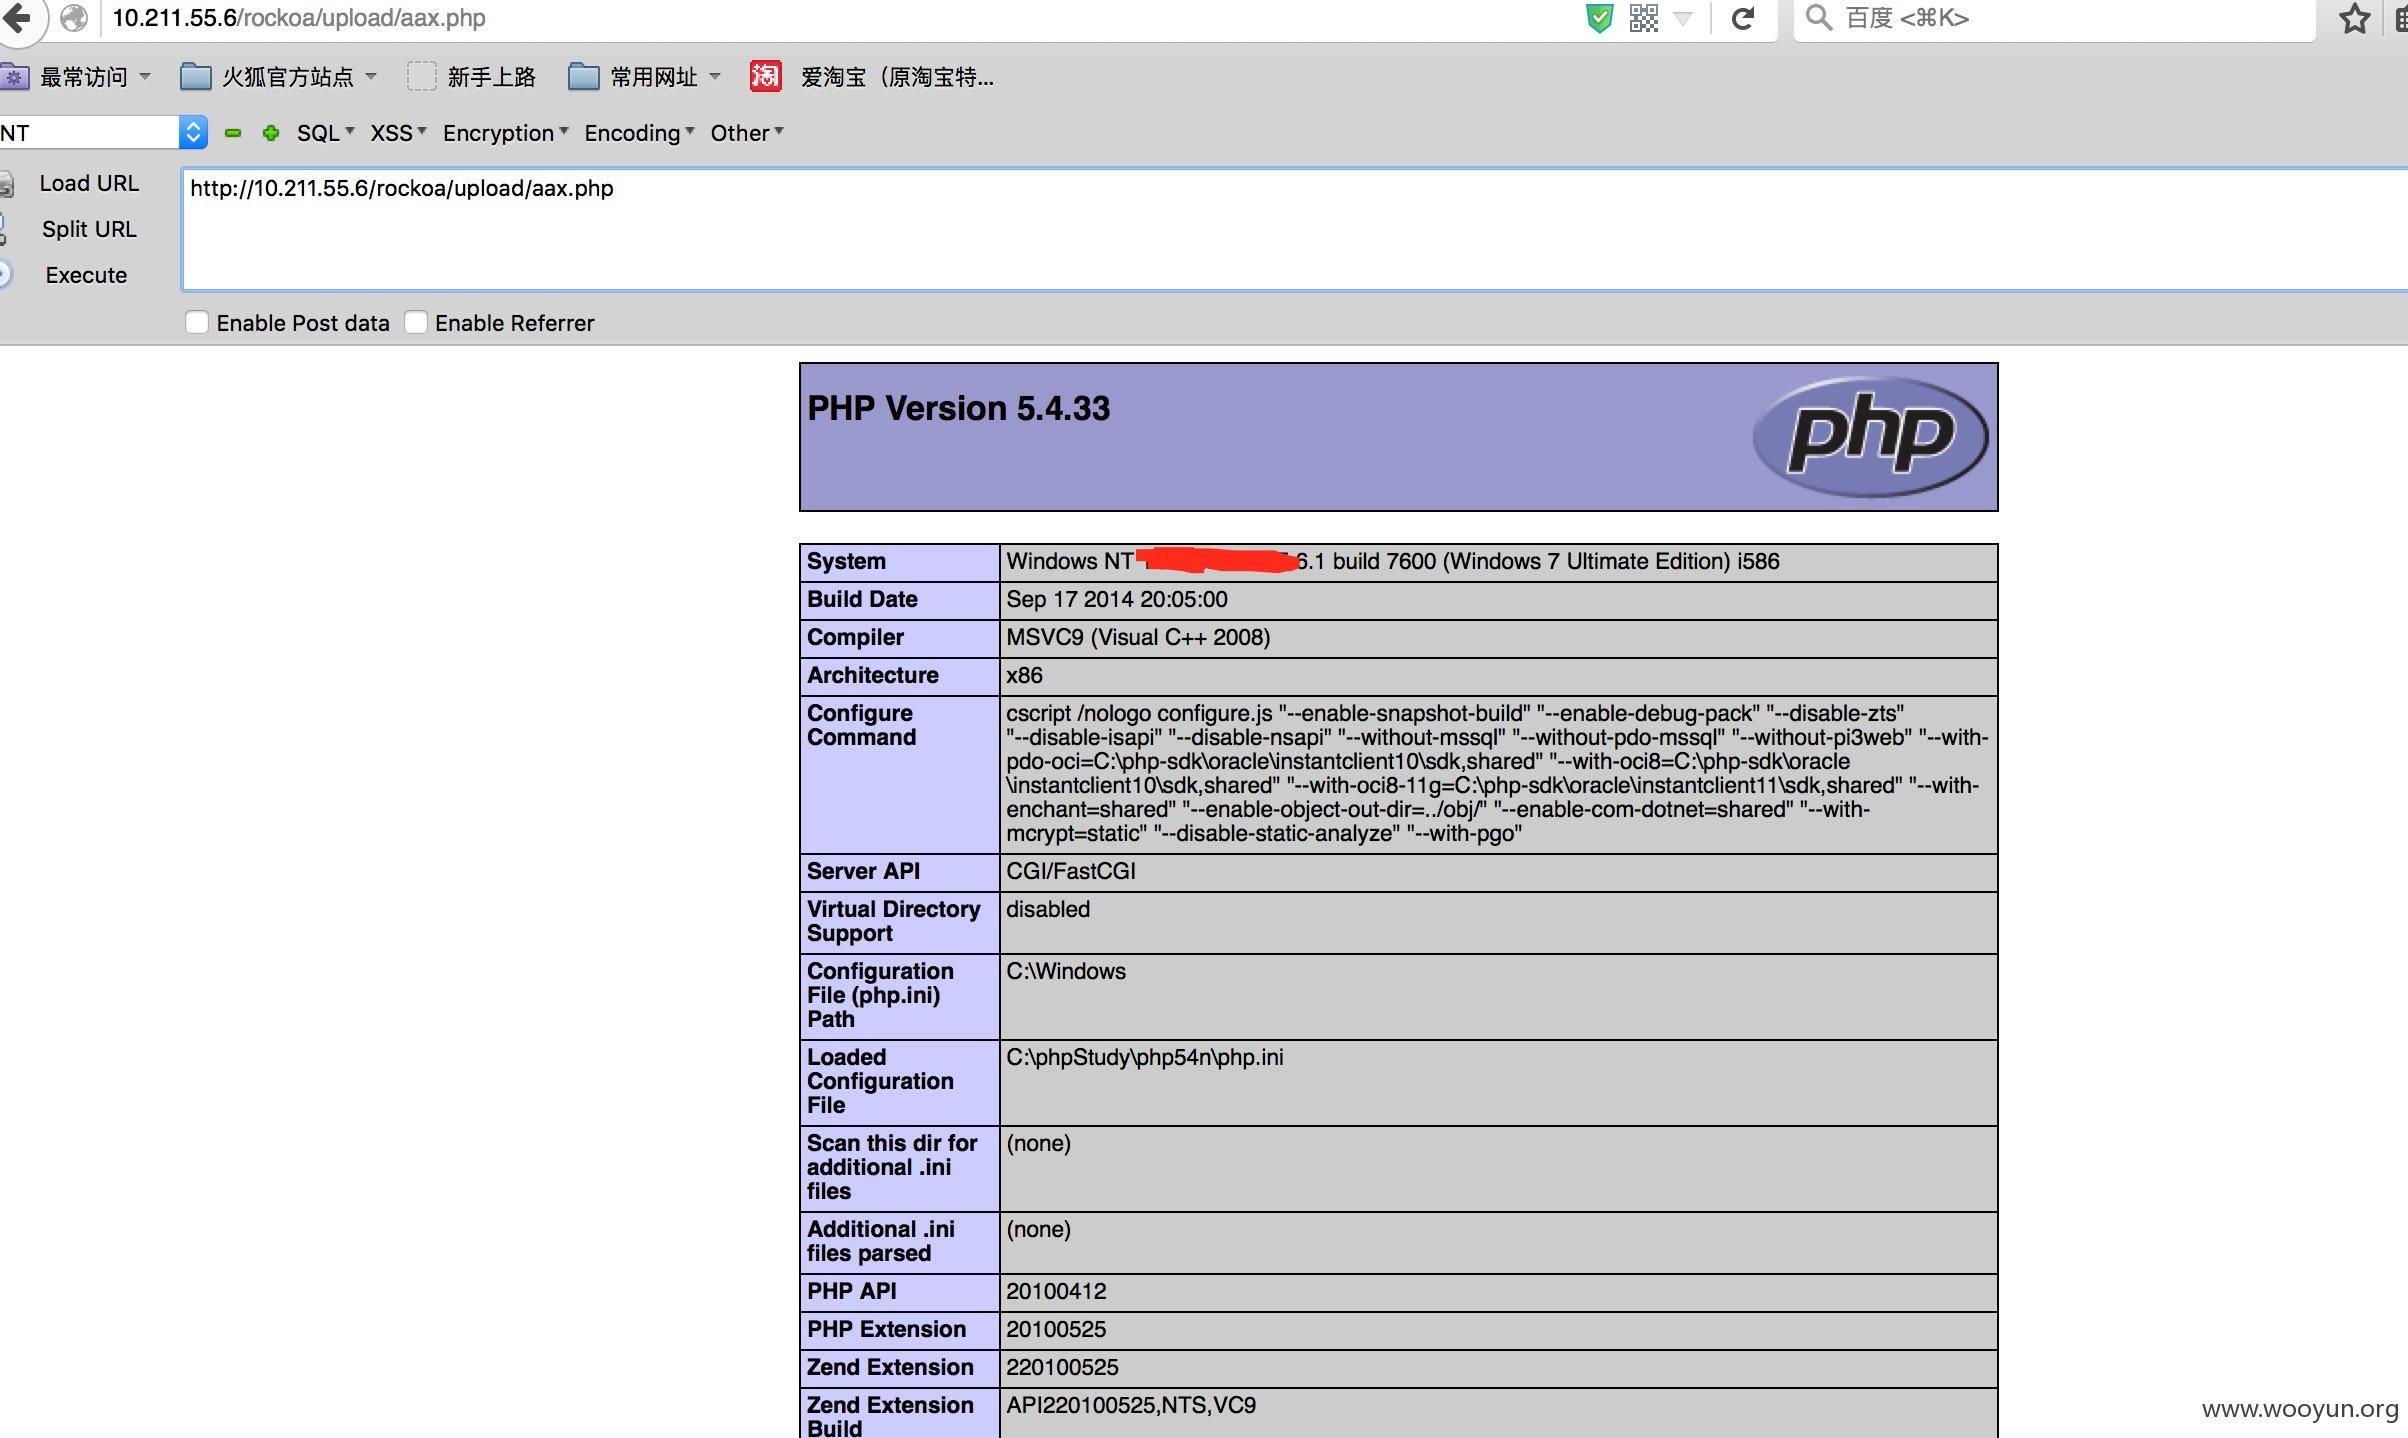Screen dimensions: 2408x1438
Task: Click the QR code icon in address bar
Action: [1644, 18]
